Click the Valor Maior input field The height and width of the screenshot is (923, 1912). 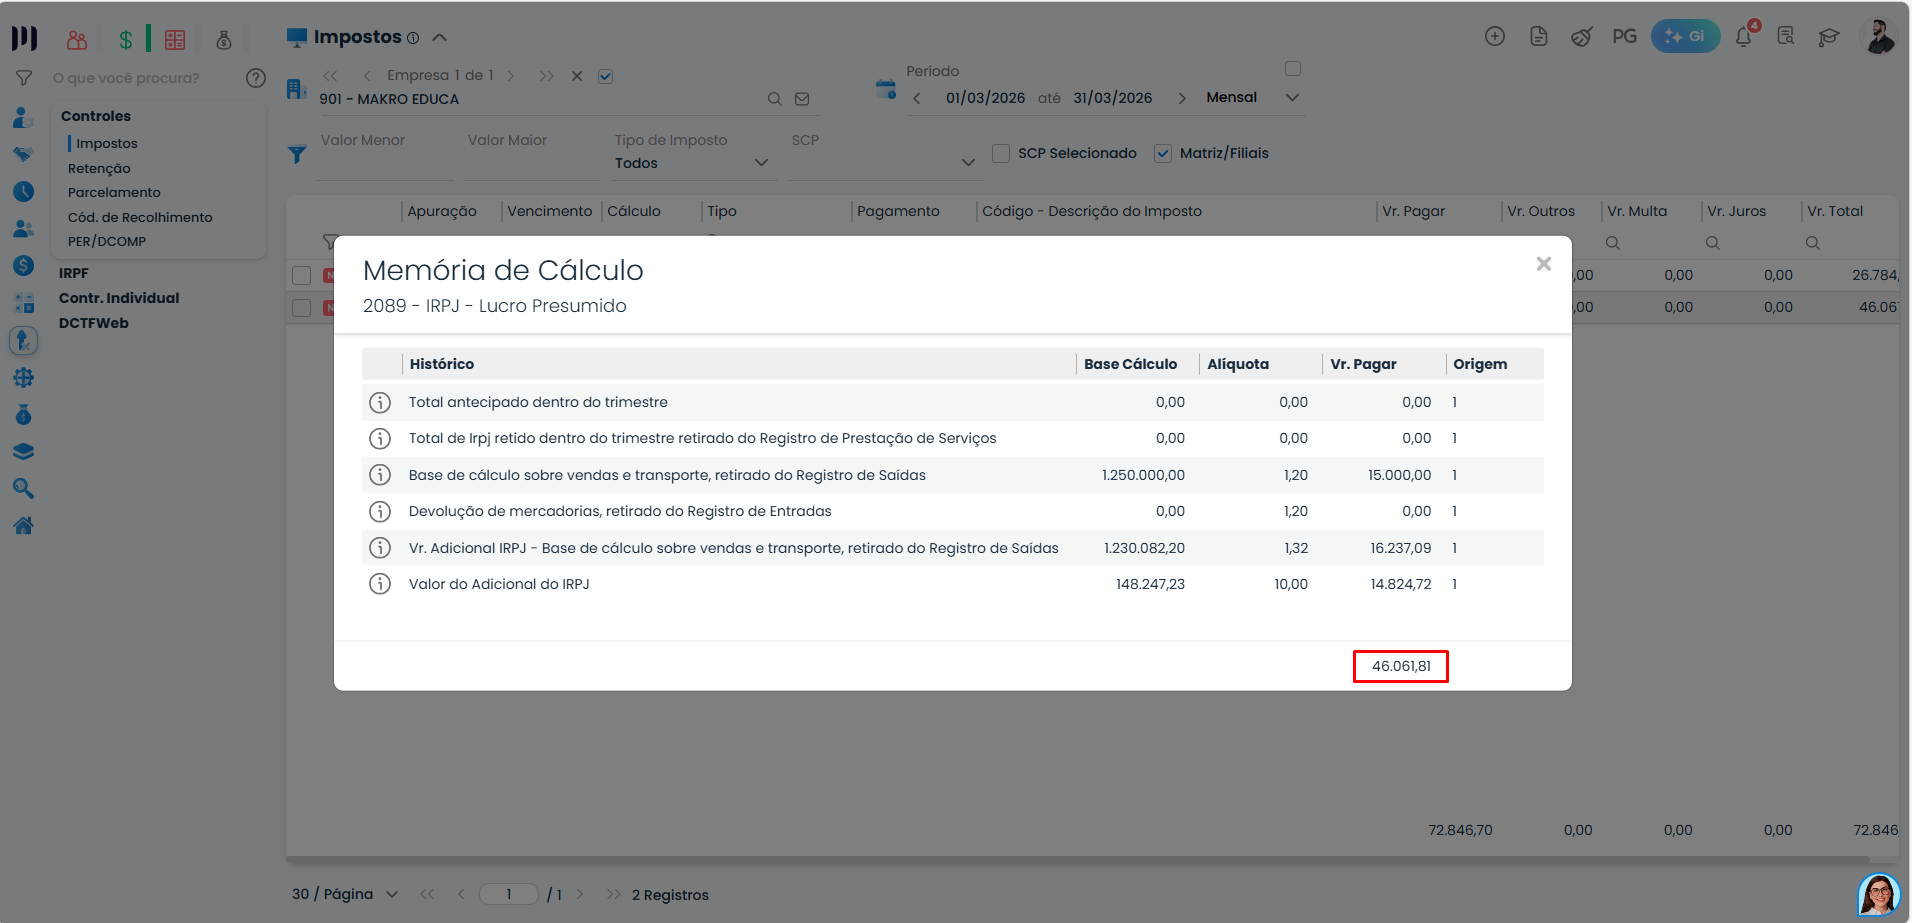coord(532,164)
